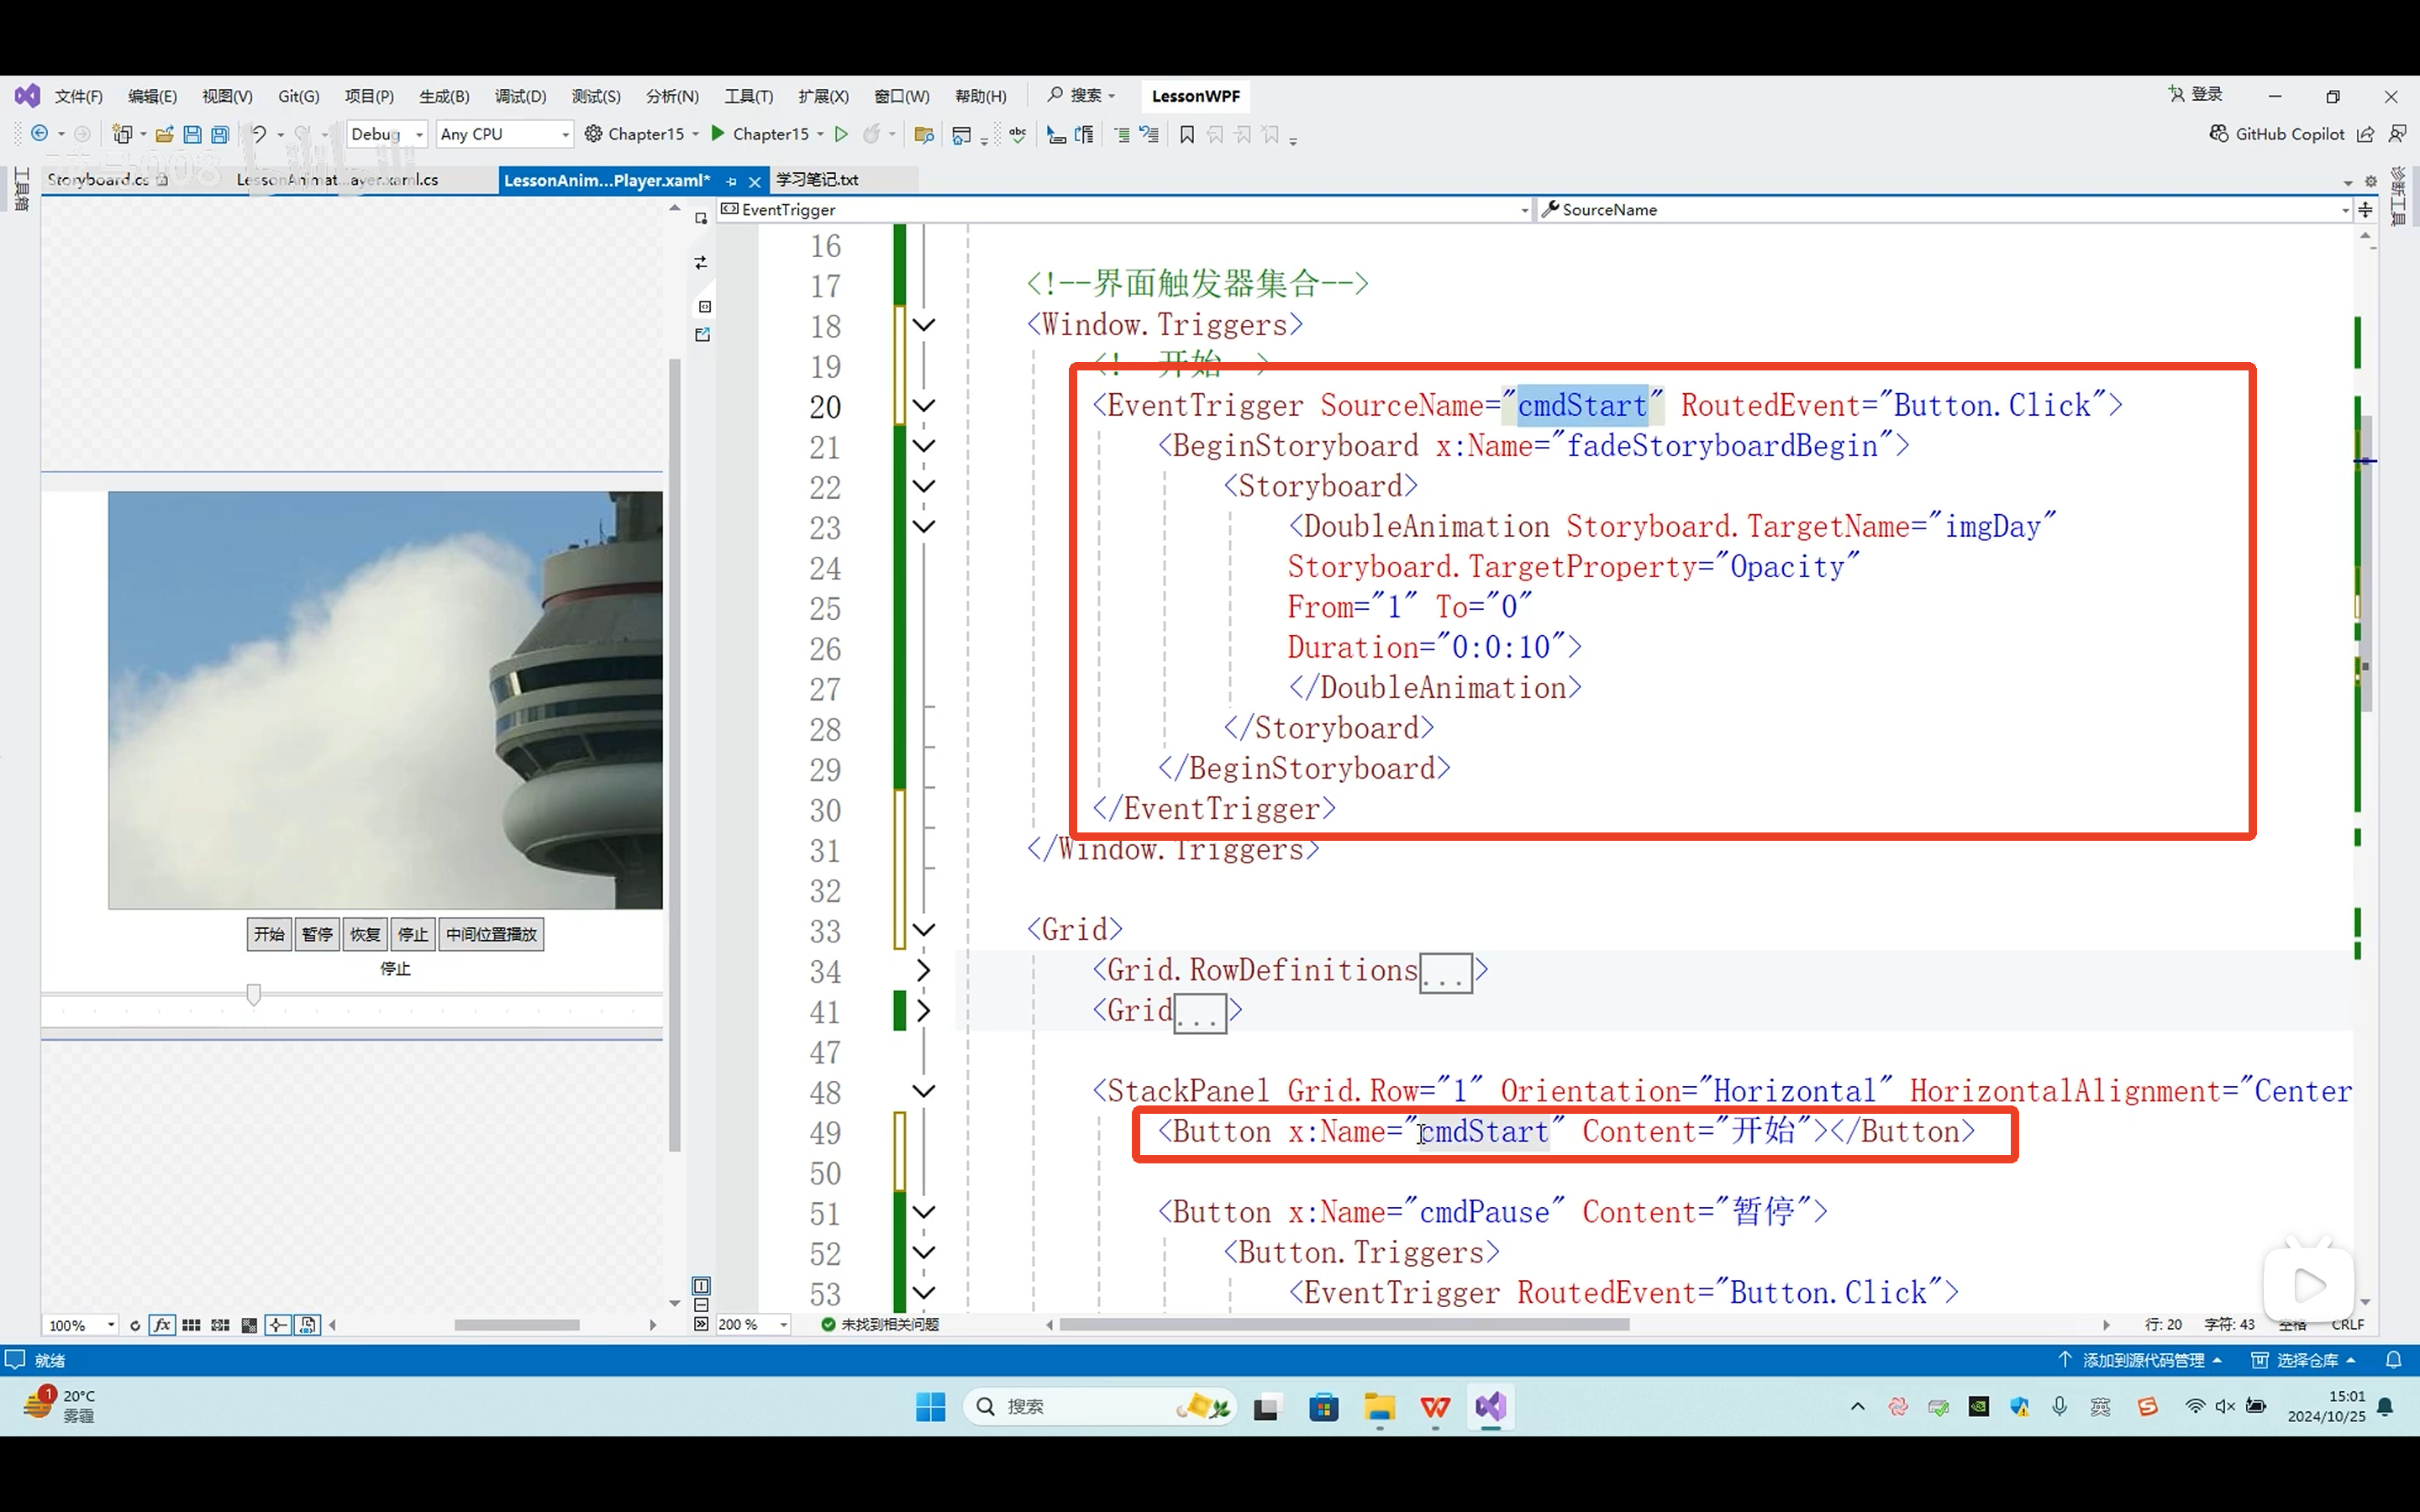This screenshot has height=1512, width=2420.
Task: Click the Undo icon in toolbar
Action: [258, 134]
